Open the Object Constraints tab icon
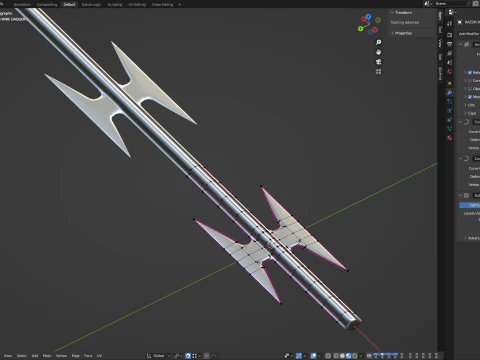The height and width of the screenshot is (360, 480). (x=450, y=119)
